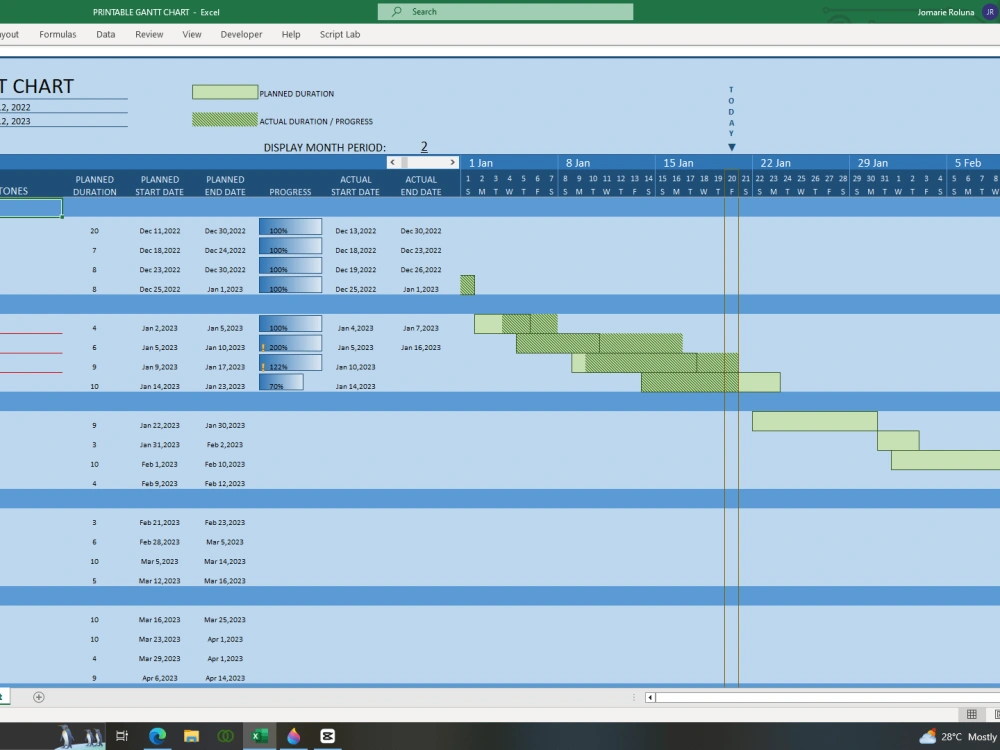Select the PLANNED START DATE column header
The width and height of the screenshot is (1000, 750).
point(159,186)
